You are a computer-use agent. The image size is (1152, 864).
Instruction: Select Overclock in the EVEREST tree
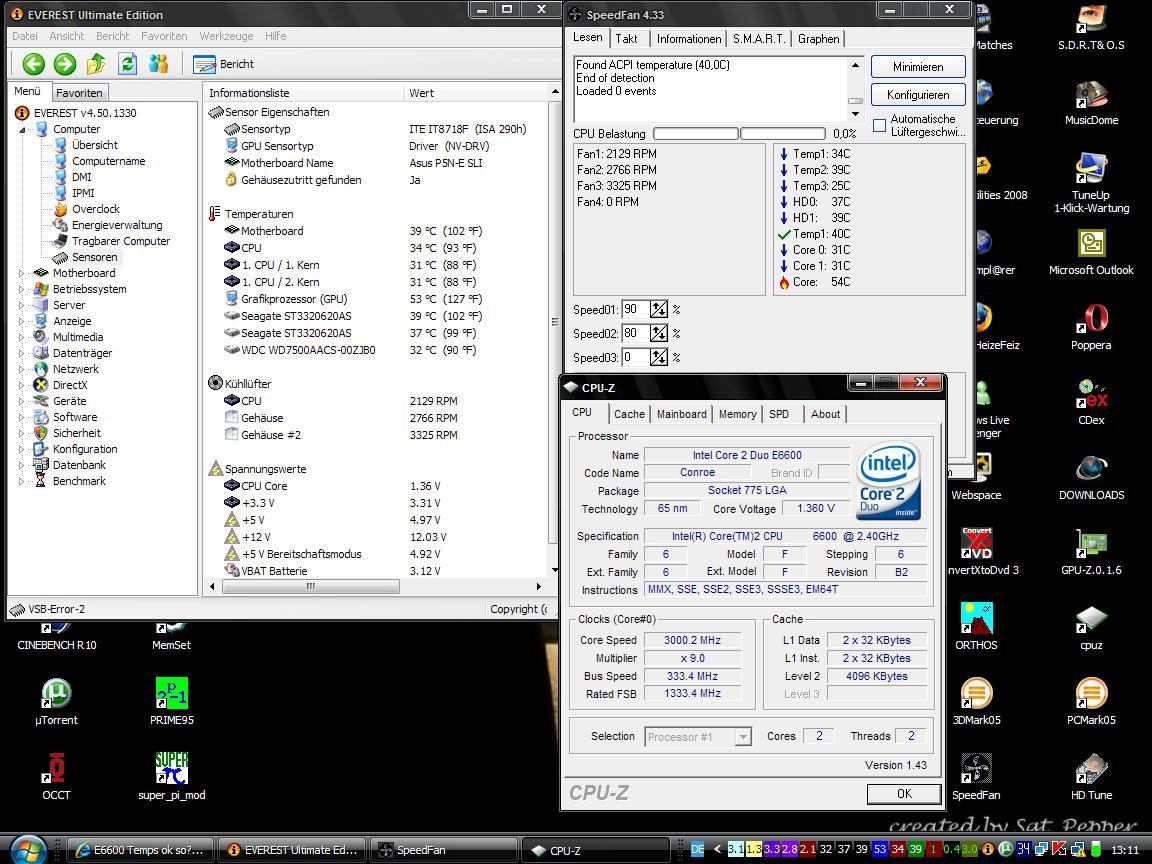96,209
